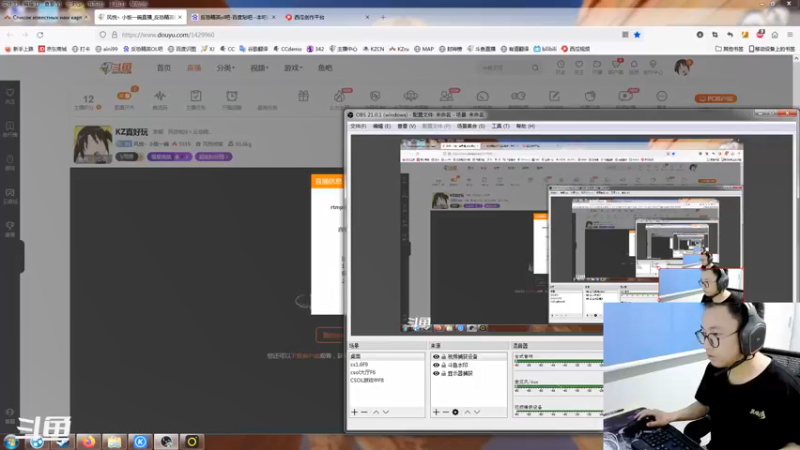Image resolution: width=800 pixels, height=450 pixels.
Task: Move scene up with the up arrow
Action: [376, 412]
